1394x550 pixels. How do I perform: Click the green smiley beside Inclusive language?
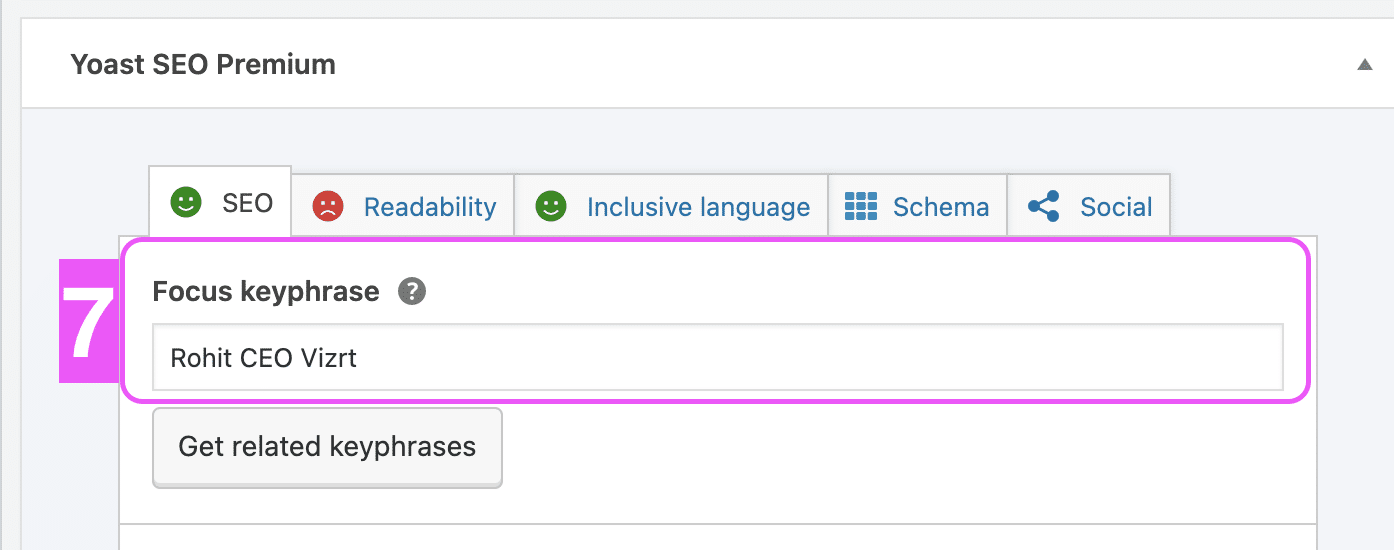[550, 207]
